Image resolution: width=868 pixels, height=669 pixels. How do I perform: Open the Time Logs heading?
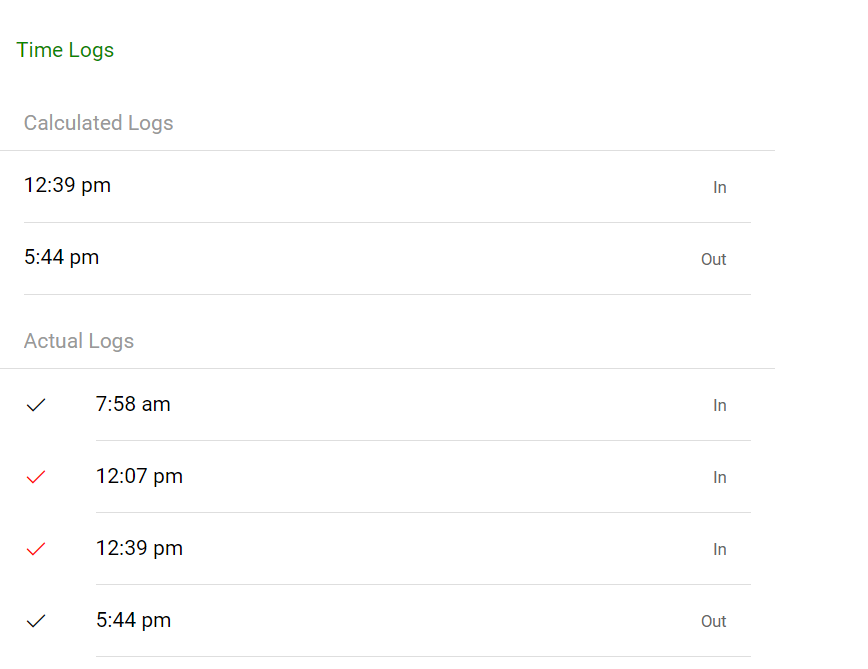[x=65, y=50]
